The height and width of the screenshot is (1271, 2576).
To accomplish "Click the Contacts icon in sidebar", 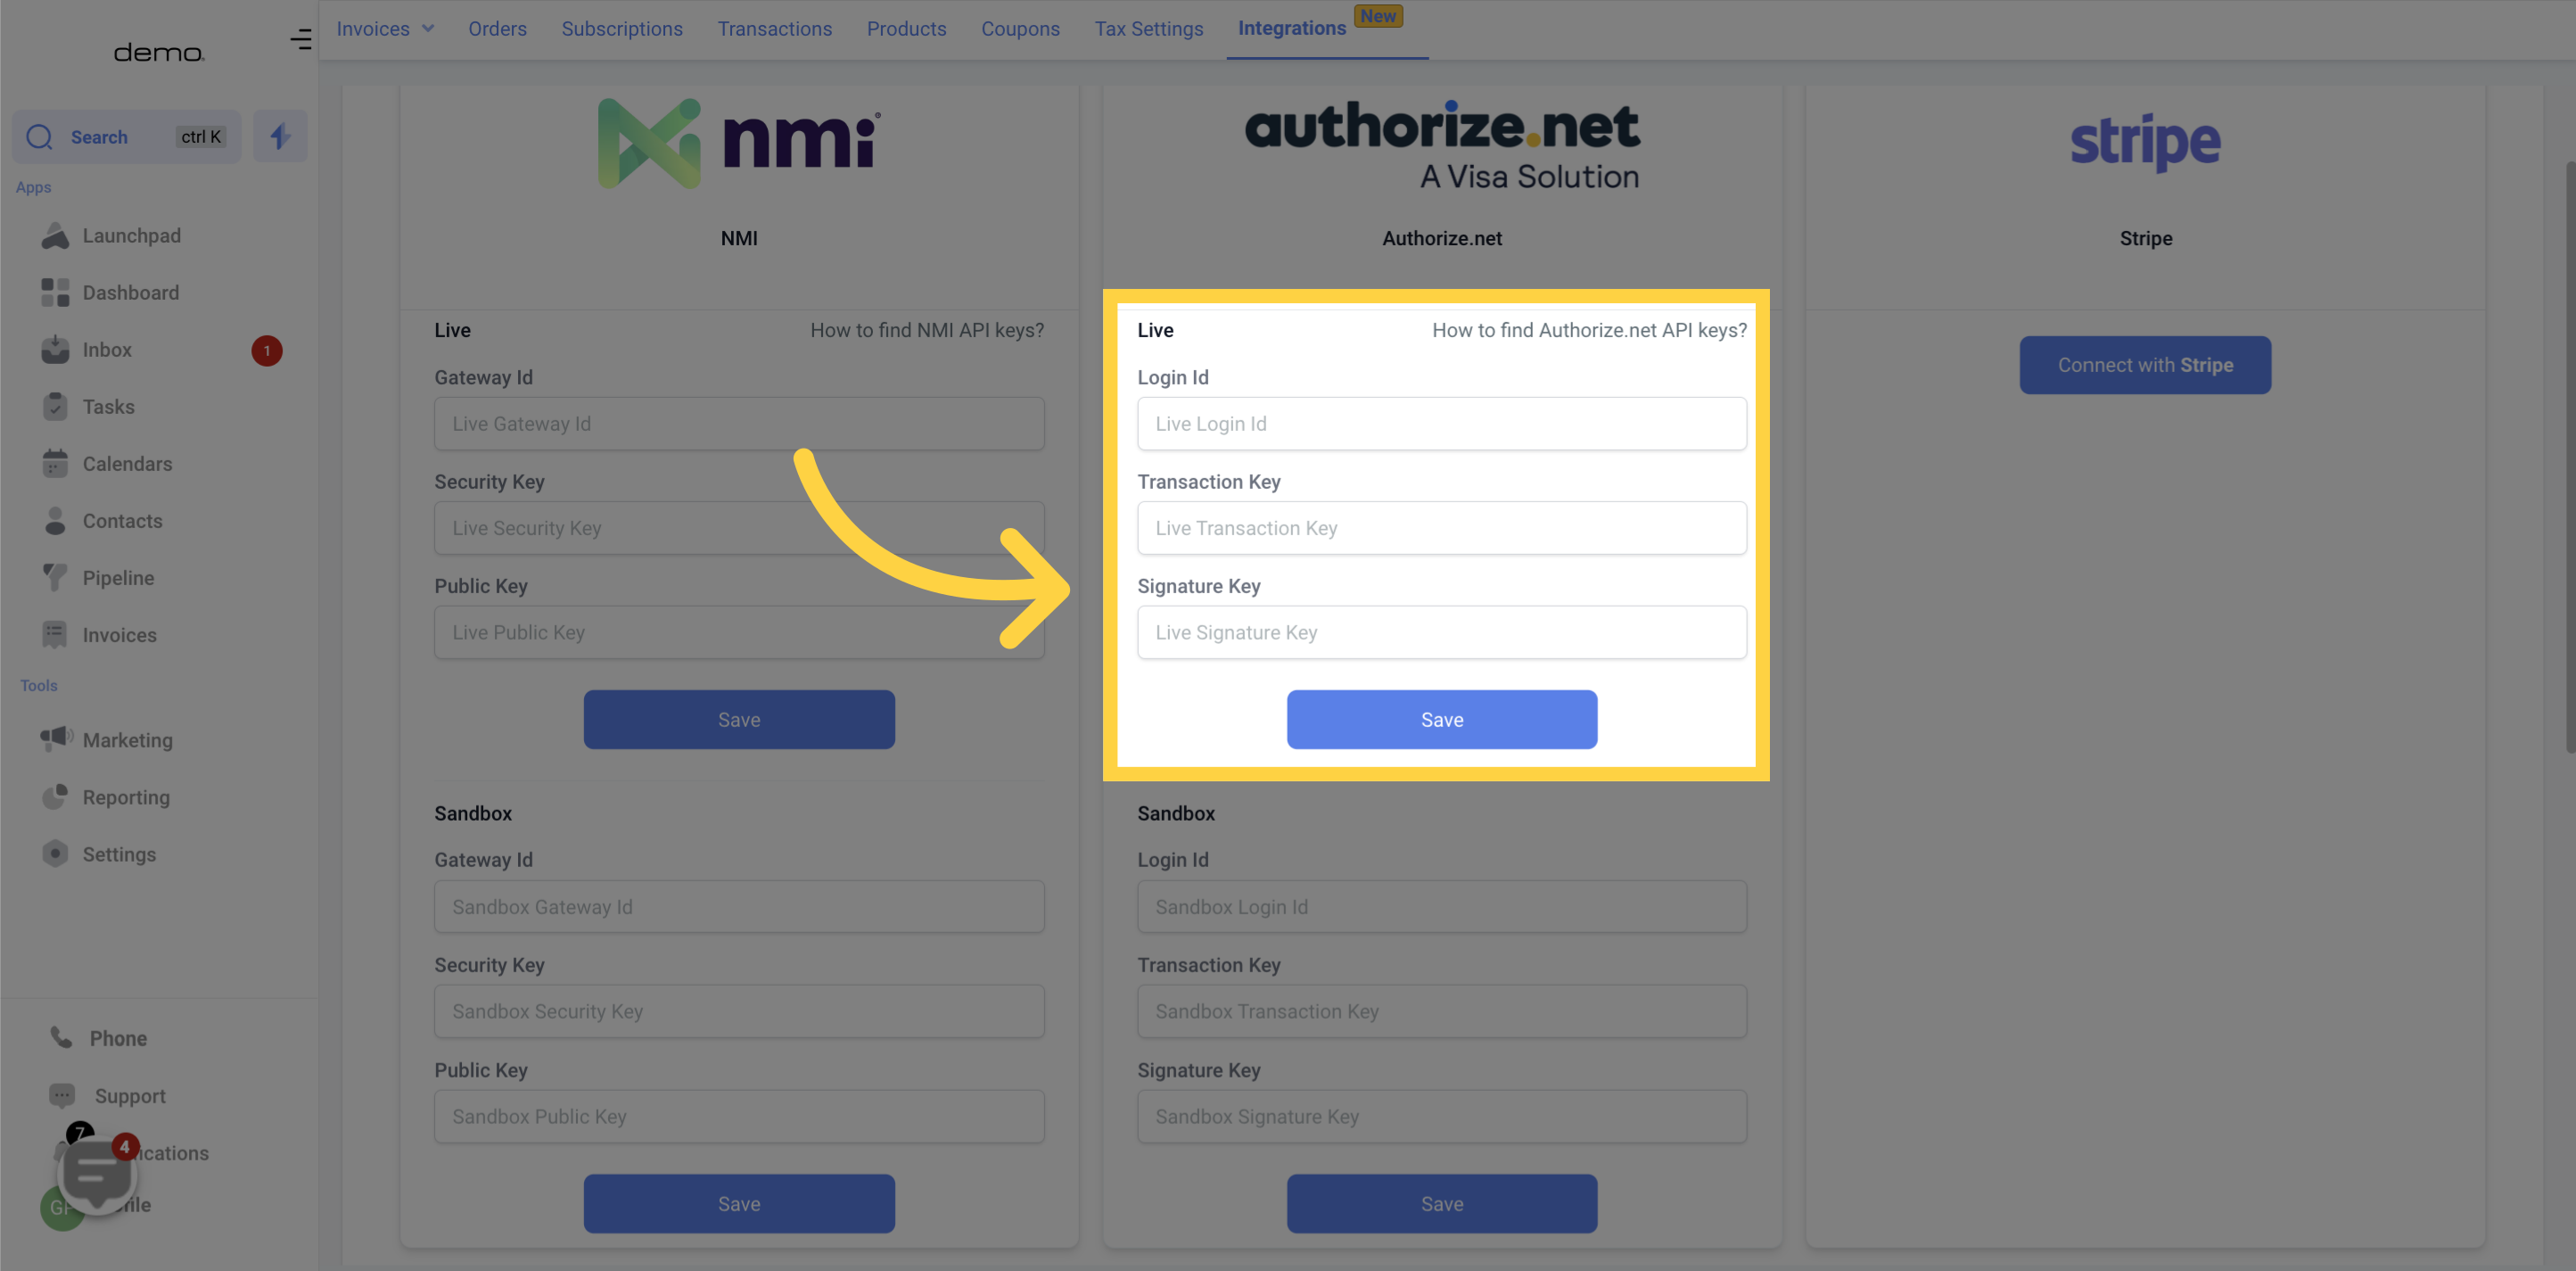I will [56, 521].
